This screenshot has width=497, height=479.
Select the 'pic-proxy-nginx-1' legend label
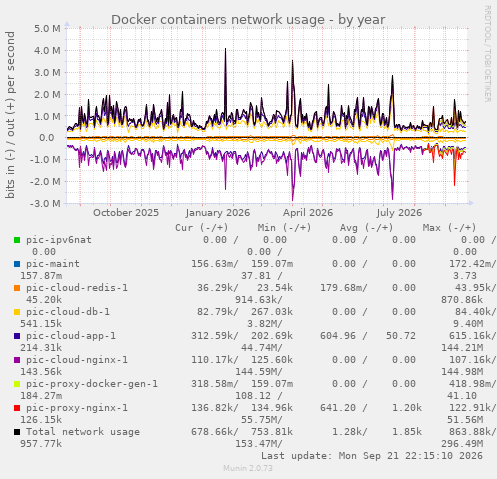click(x=77, y=408)
